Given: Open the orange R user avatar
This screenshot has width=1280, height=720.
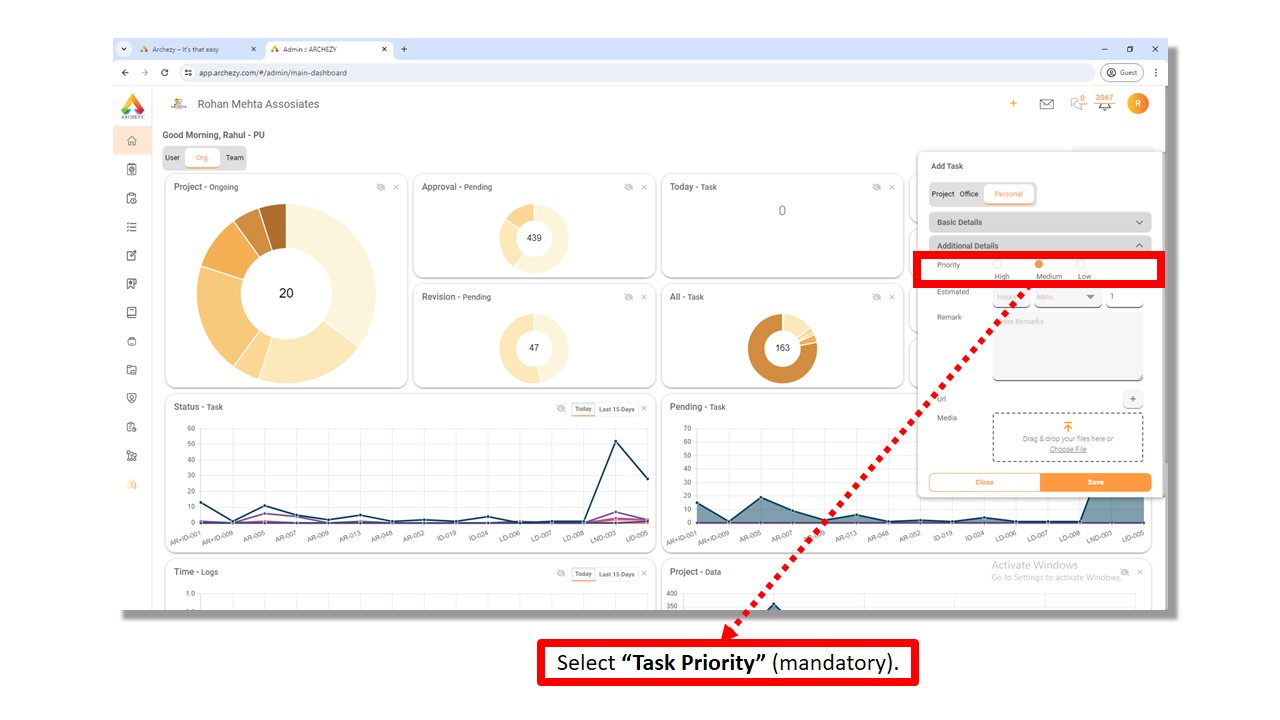Looking at the screenshot, I should coord(1138,103).
